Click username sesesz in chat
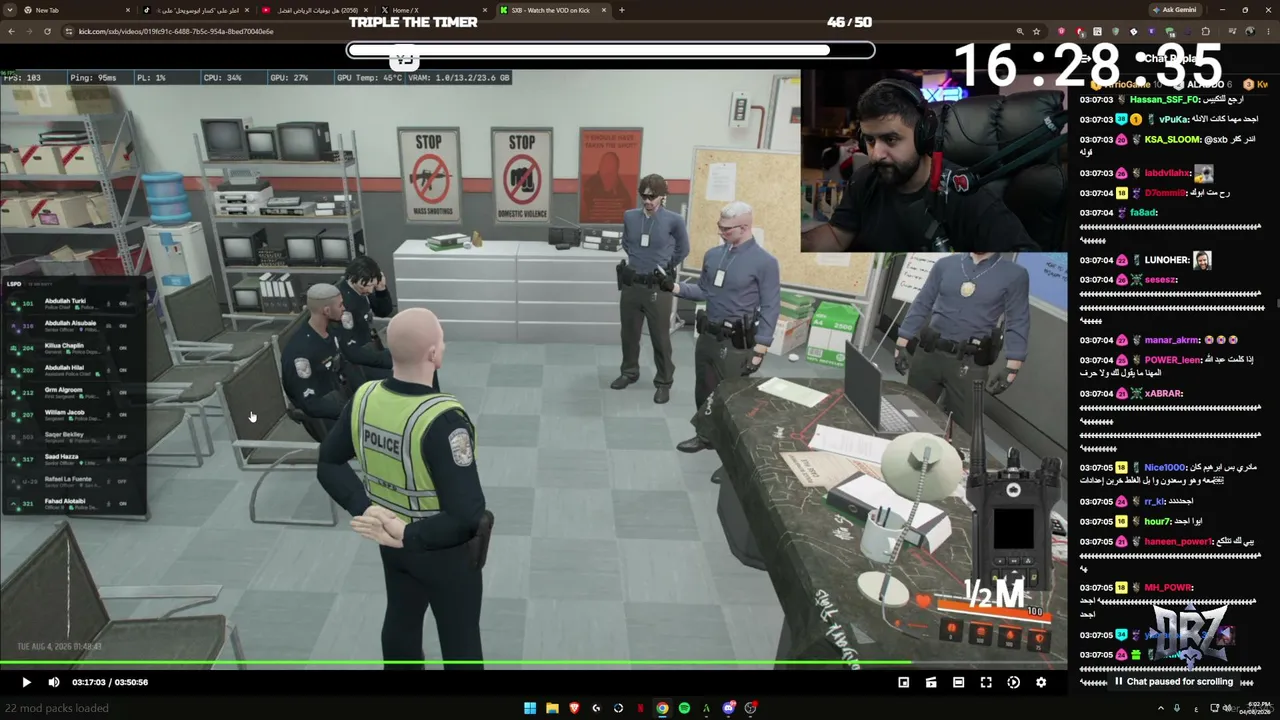 click(x=1162, y=280)
